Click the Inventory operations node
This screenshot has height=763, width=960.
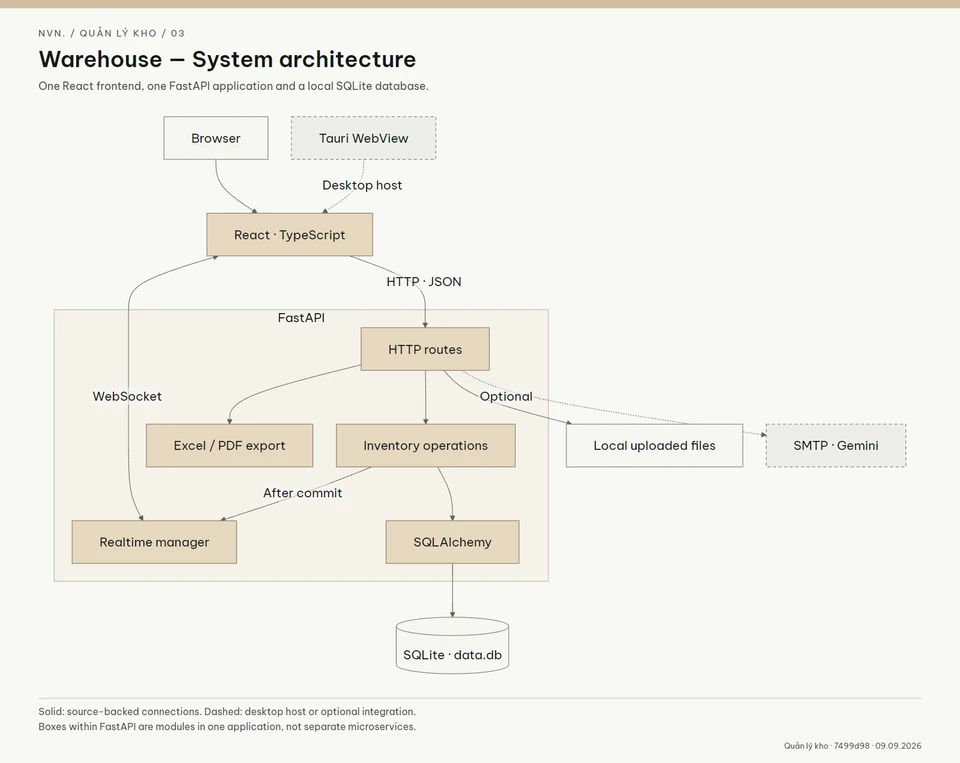[x=426, y=445]
